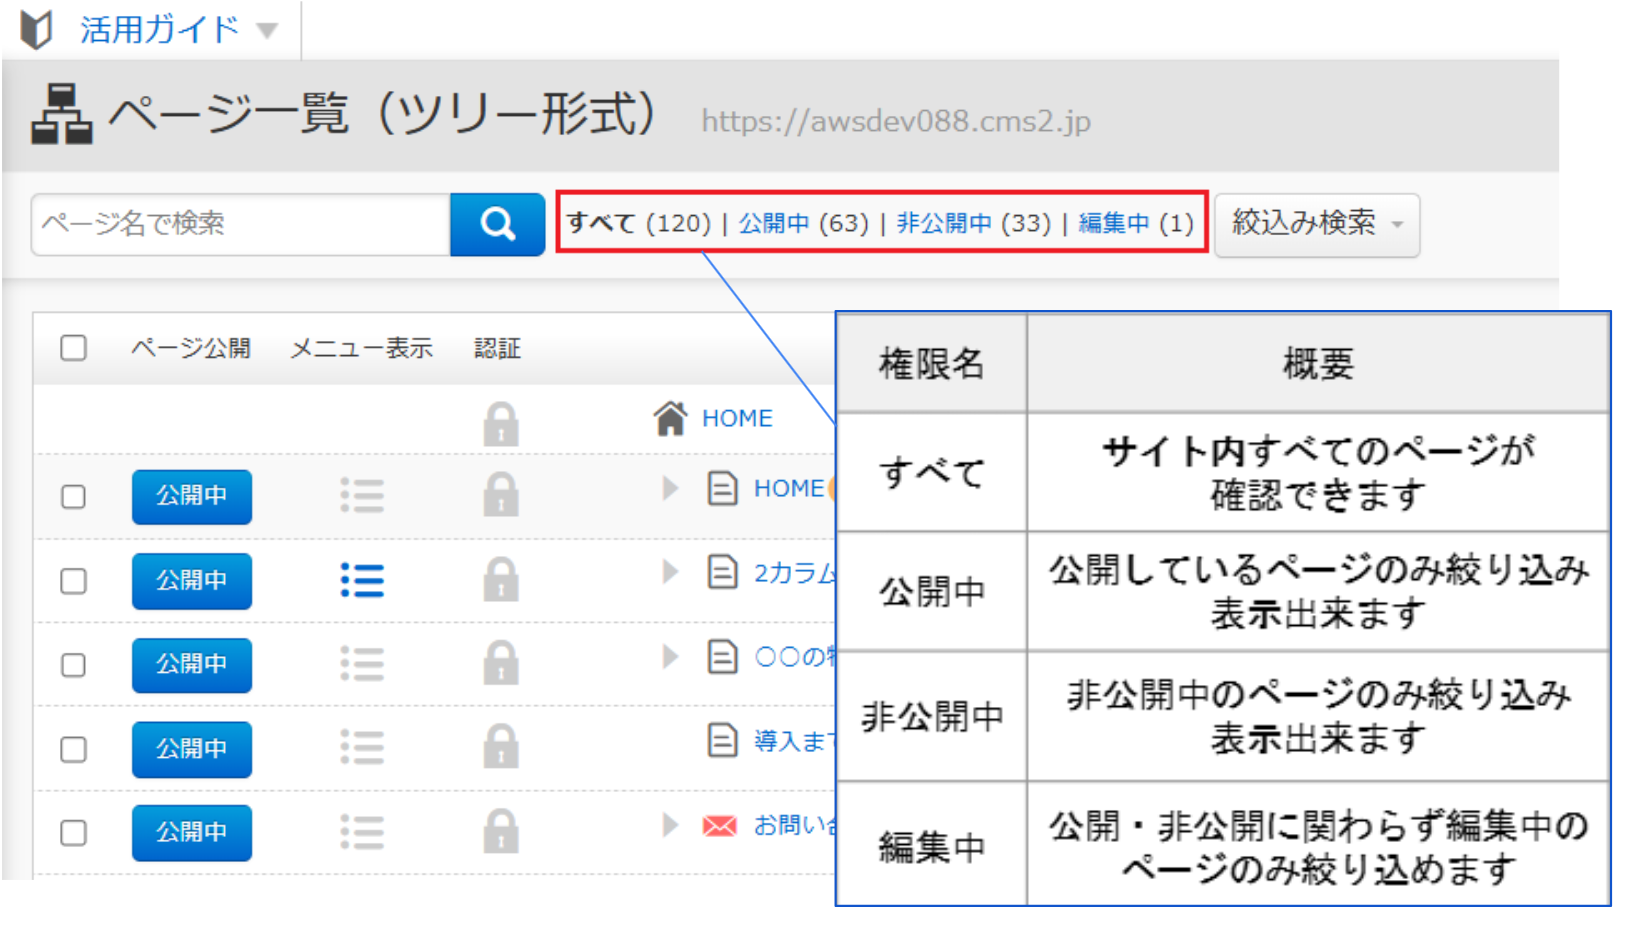Check the 2カラム row checkbox
This screenshot has width=1644, height=935.
pos(73,581)
